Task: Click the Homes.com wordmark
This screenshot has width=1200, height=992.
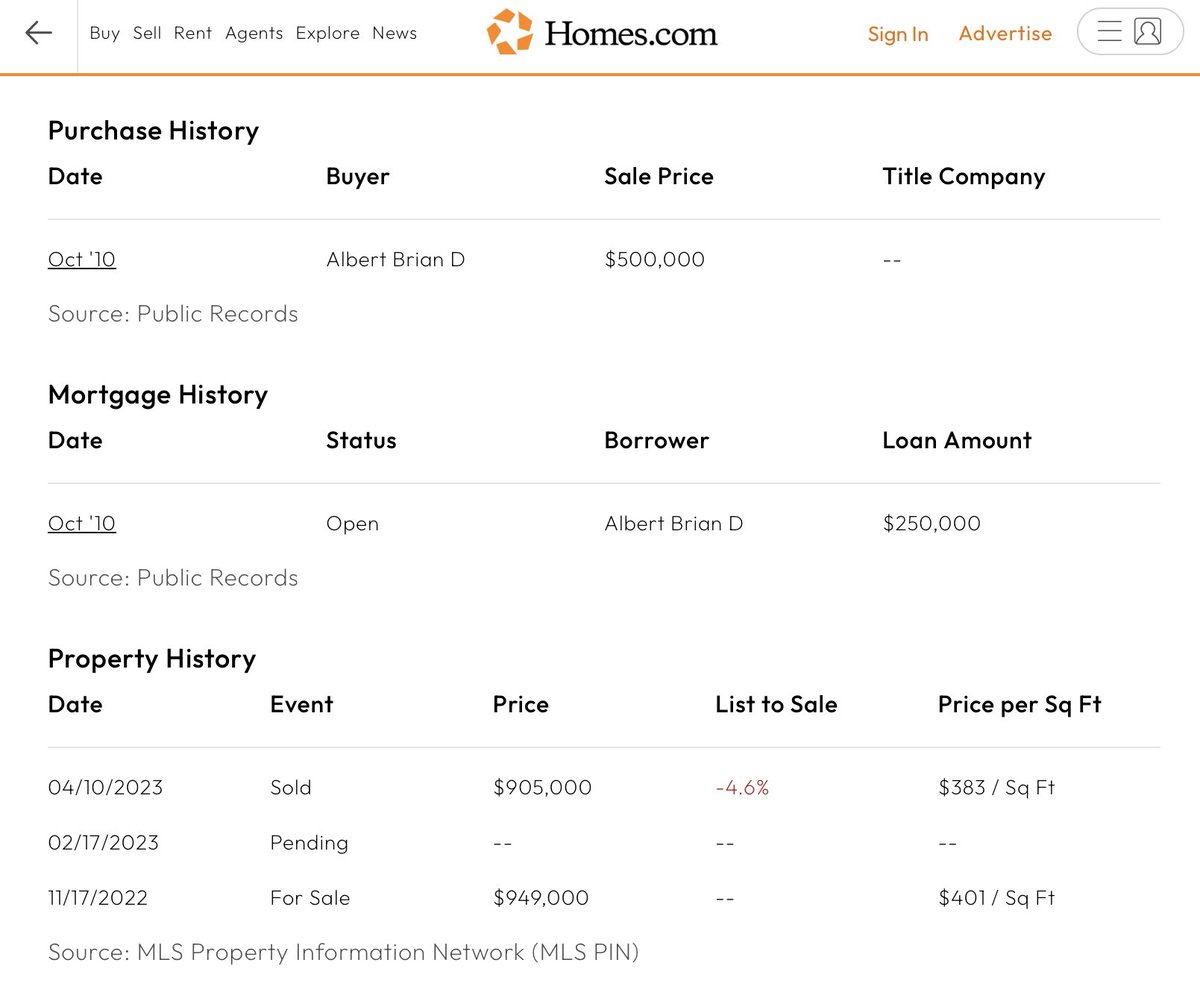Action: coord(631,34)
